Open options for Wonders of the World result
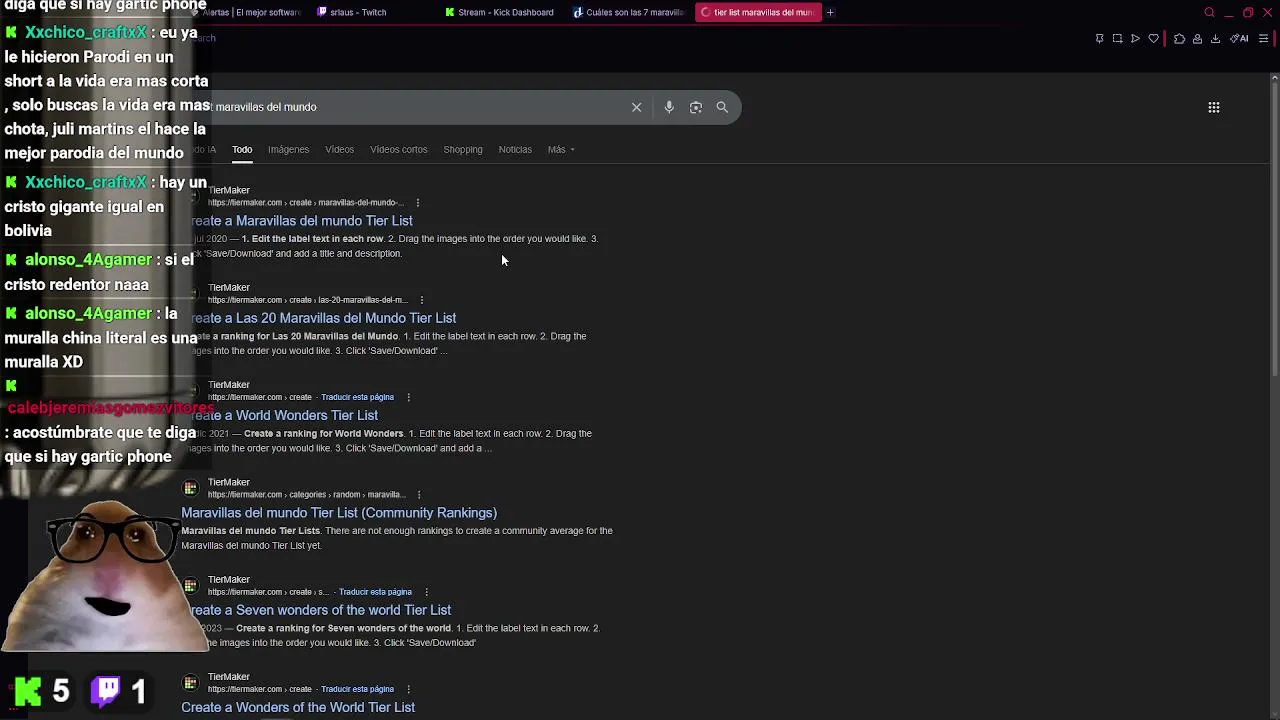 (408, 689)
